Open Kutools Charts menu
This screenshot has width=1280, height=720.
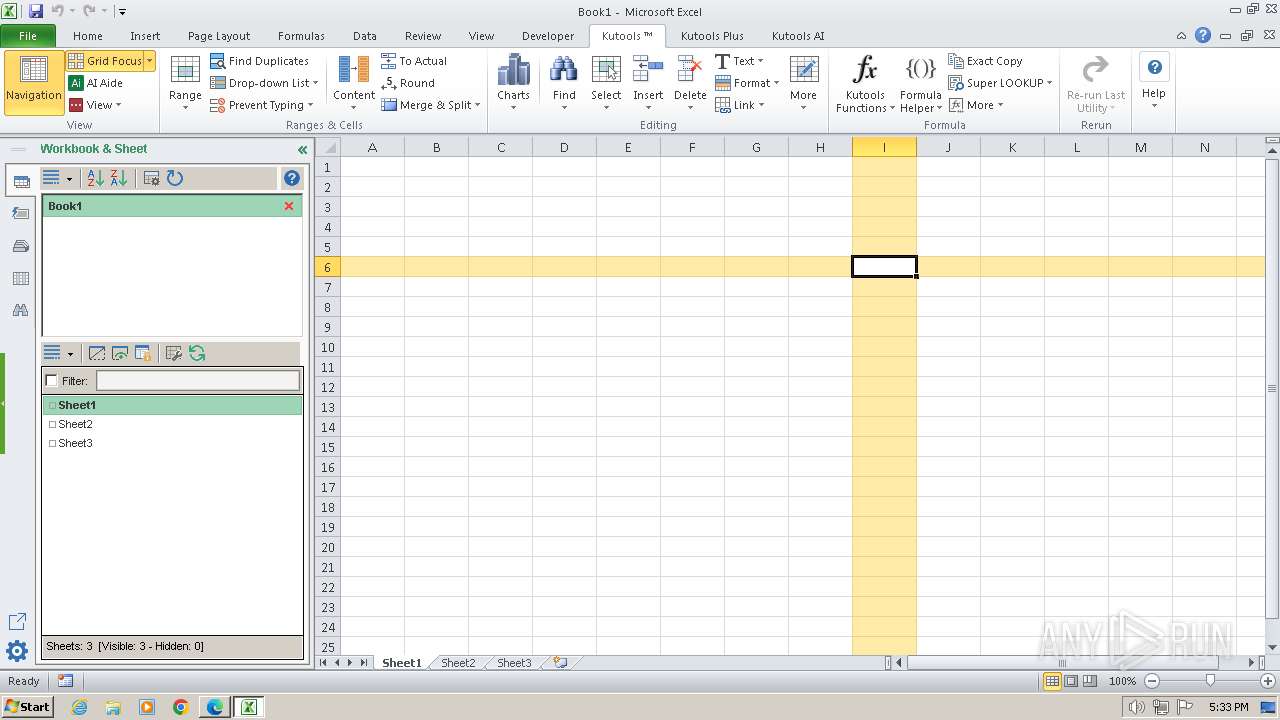513,82
